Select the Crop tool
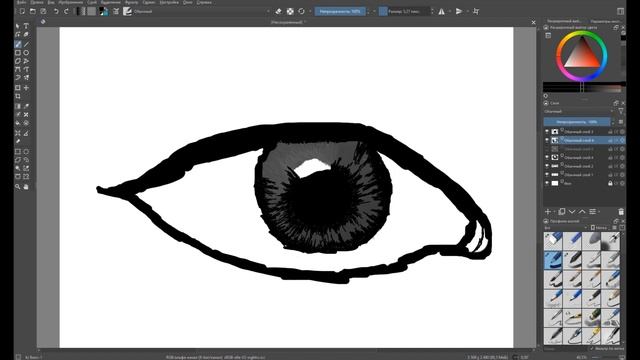This screenshot has width=640, height=360. click(18, 96)
